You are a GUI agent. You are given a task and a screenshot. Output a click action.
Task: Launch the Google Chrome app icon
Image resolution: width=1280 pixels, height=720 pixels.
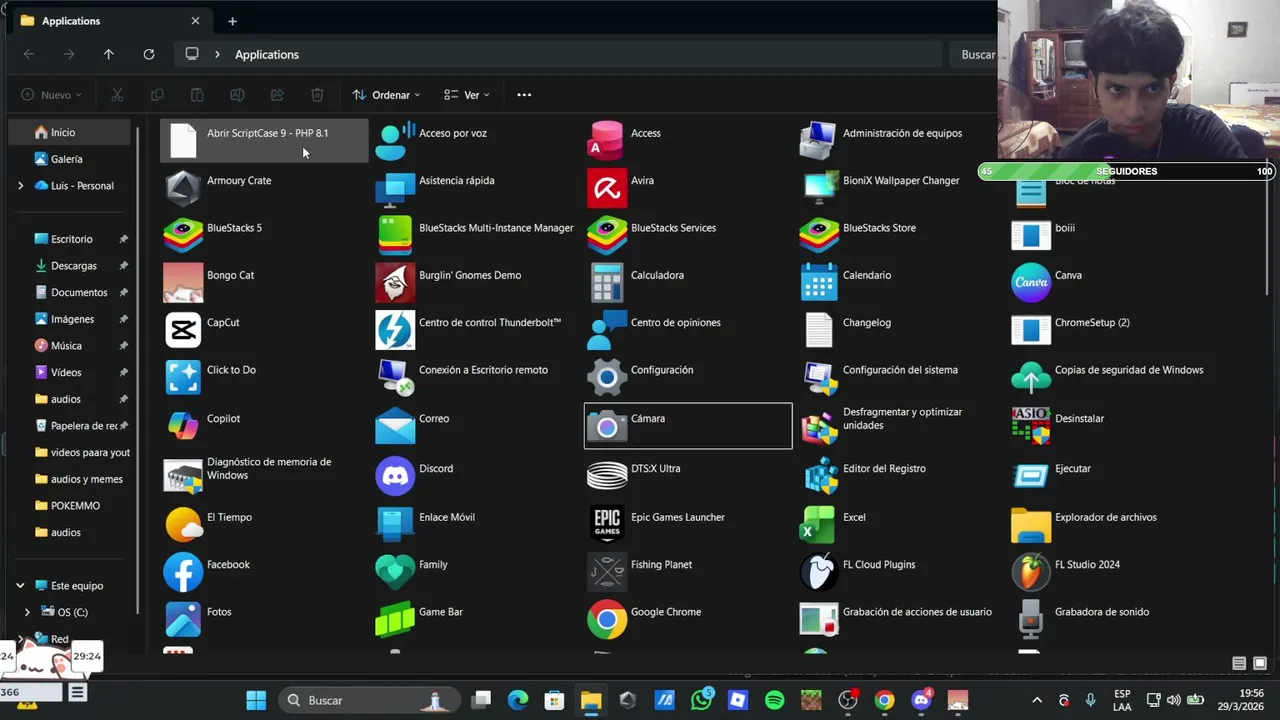tap(607, 619)
